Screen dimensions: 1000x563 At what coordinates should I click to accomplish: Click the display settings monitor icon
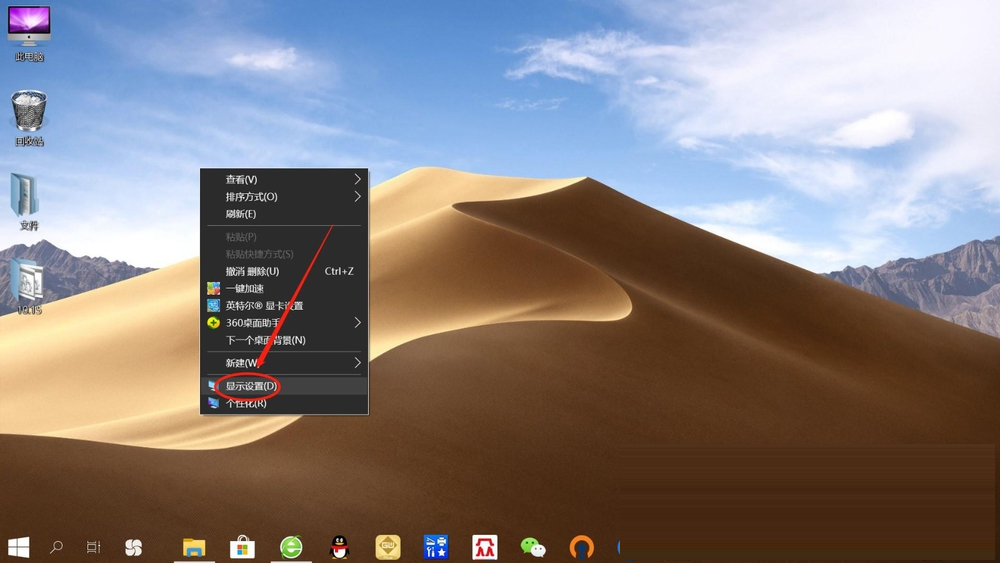coord(212,386)
